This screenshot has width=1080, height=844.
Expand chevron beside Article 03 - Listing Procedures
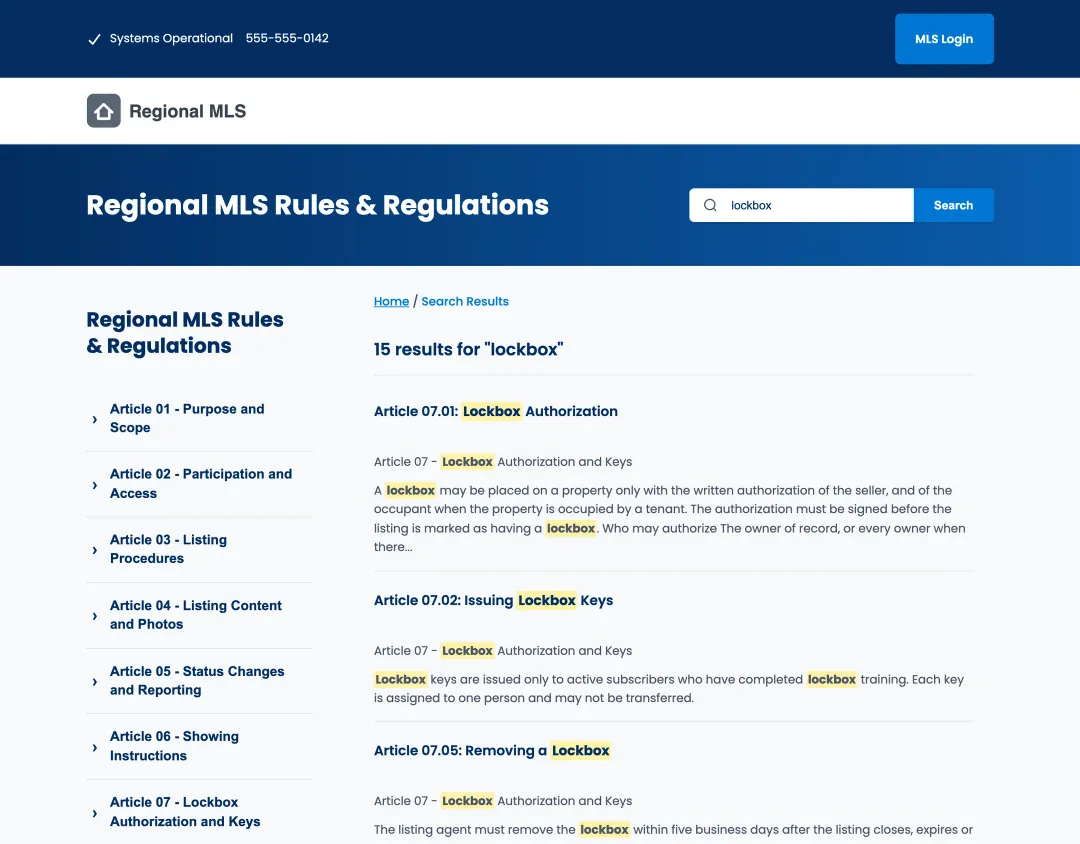pos(95,550)
